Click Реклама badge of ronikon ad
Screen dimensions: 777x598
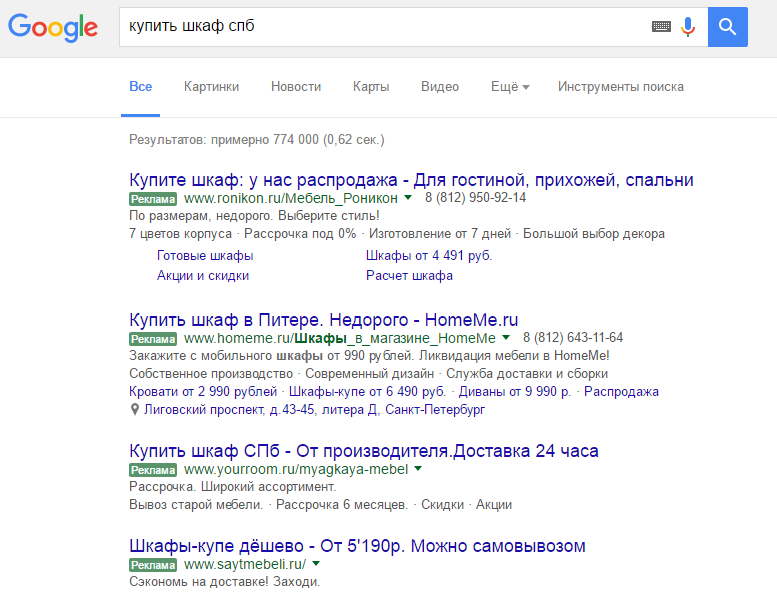point(153,199)
